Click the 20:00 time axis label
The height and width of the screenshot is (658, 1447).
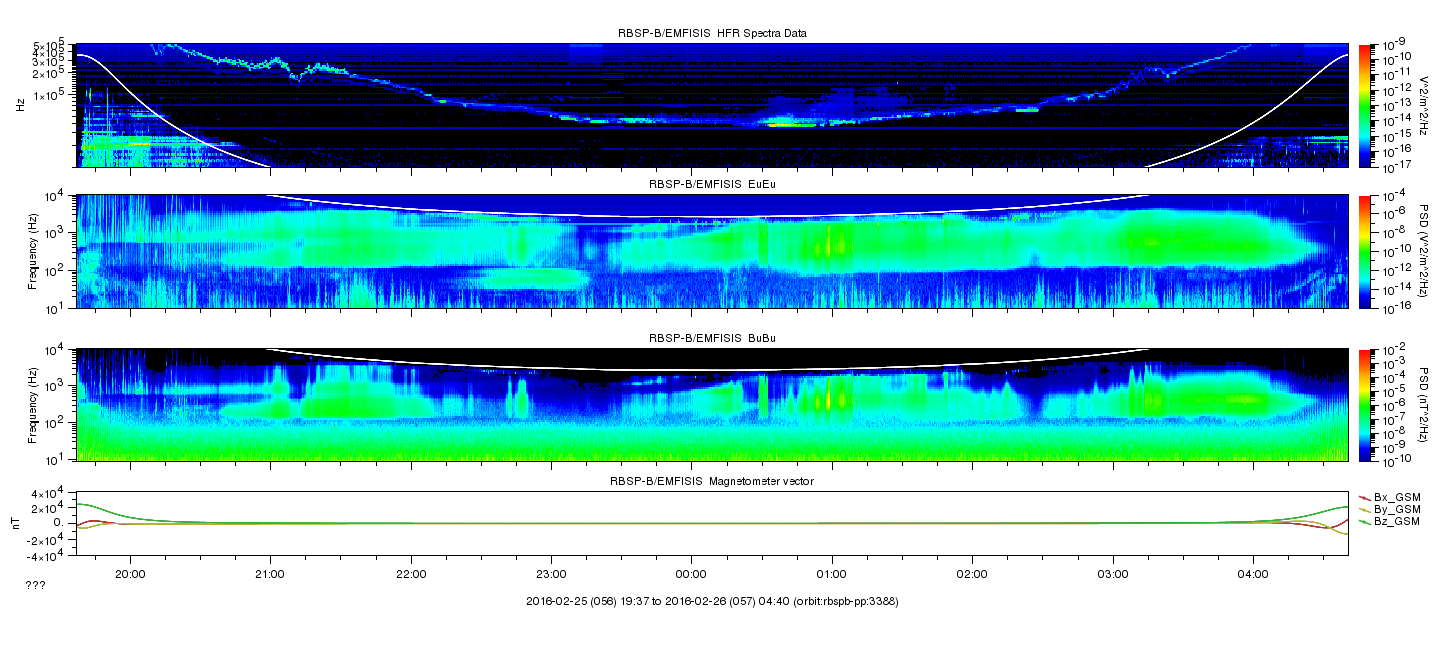pos(130,574)
